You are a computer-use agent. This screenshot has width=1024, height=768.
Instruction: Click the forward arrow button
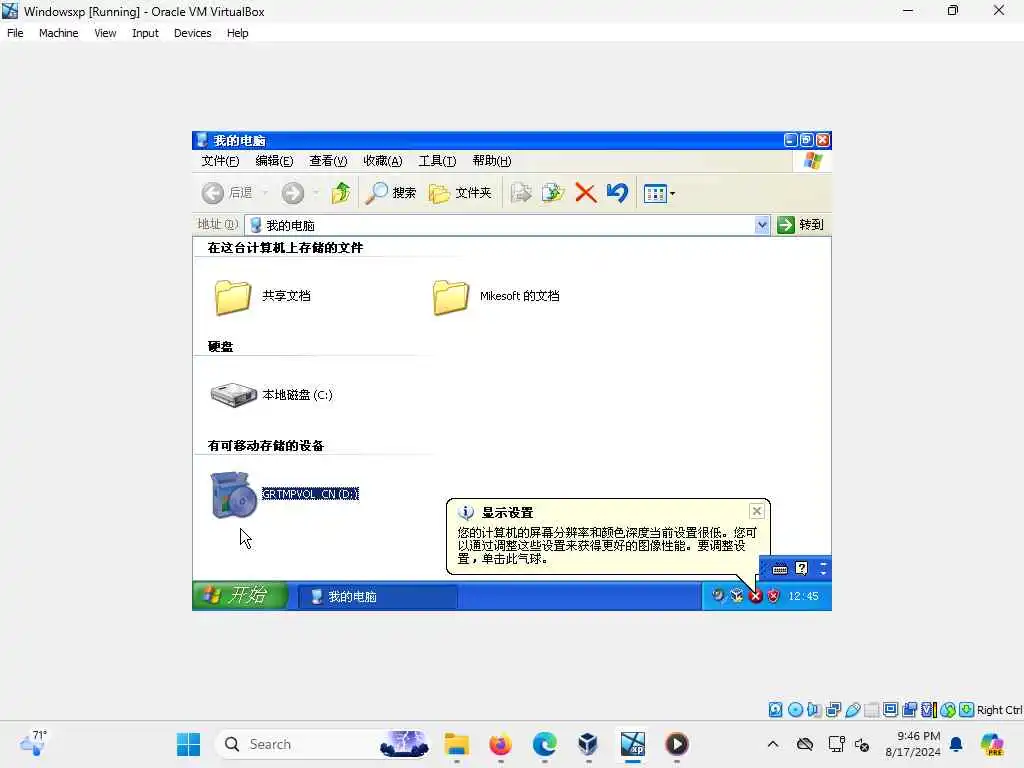tap(293, 193)
